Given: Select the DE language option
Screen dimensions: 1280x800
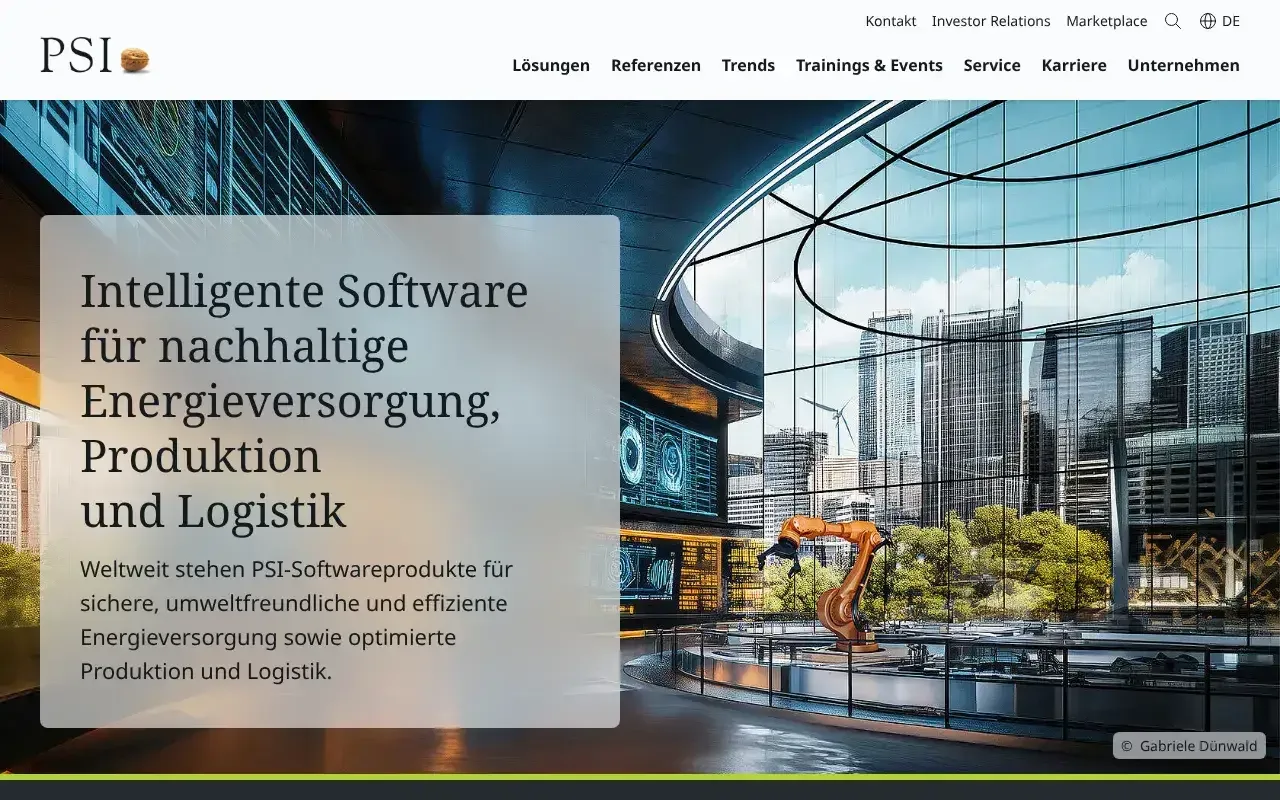Looking at the screenshot, I should click(x=1231, y=21).
